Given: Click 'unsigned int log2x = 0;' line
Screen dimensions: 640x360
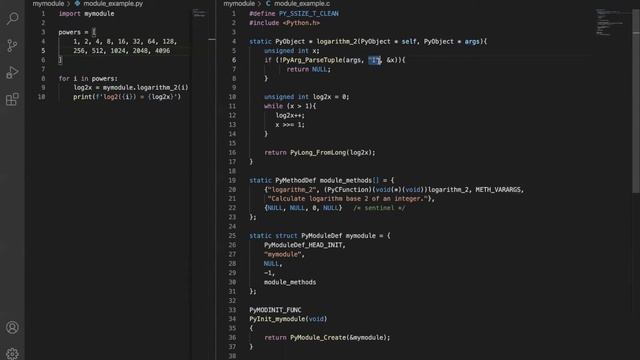Looking at the screenshot, I should [x=307, y=97].
